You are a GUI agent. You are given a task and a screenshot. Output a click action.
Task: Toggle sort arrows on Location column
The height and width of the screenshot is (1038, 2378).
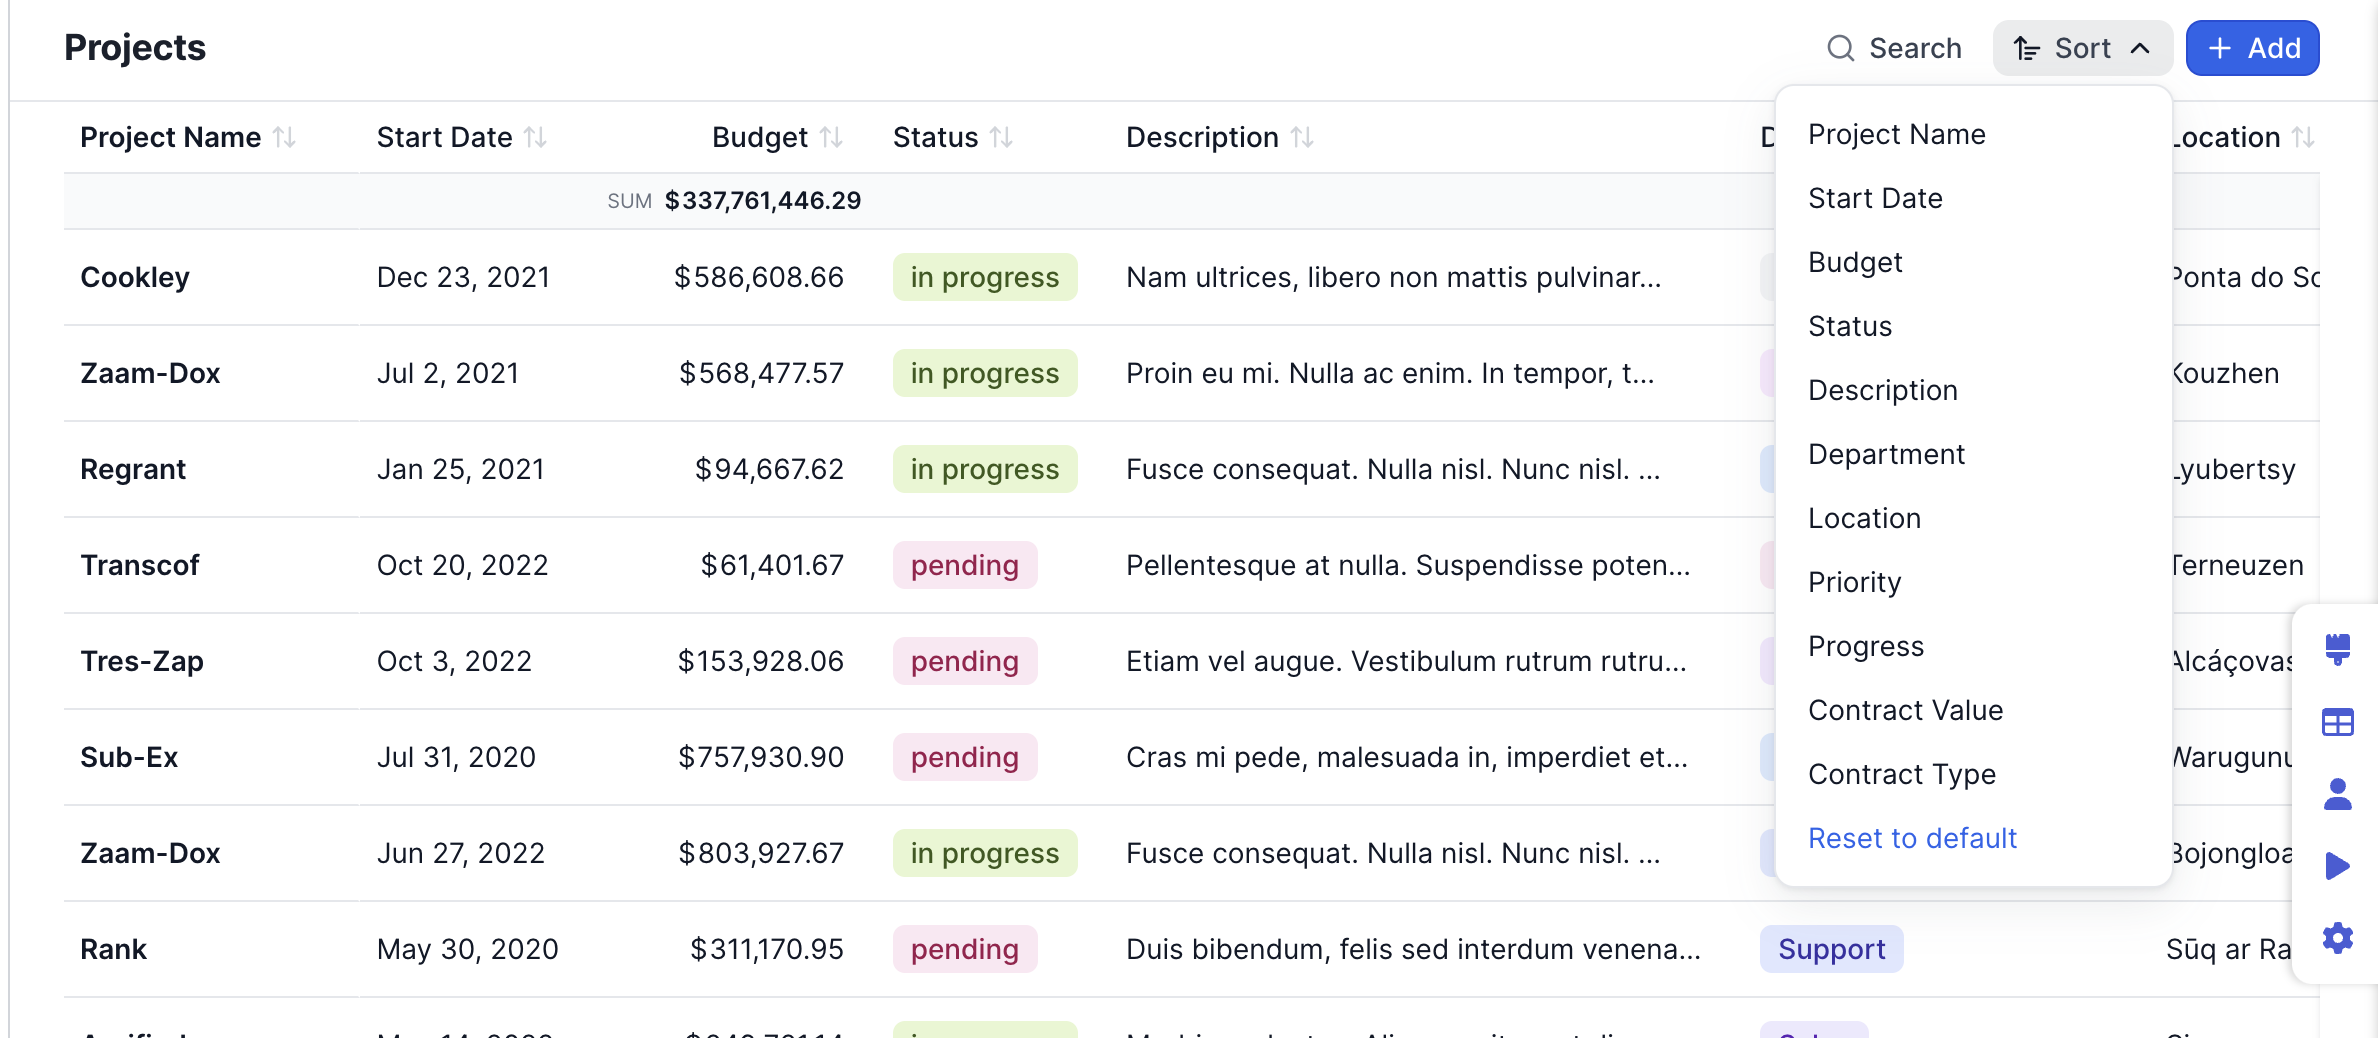pyautogui.click(x=2303, y=137)
